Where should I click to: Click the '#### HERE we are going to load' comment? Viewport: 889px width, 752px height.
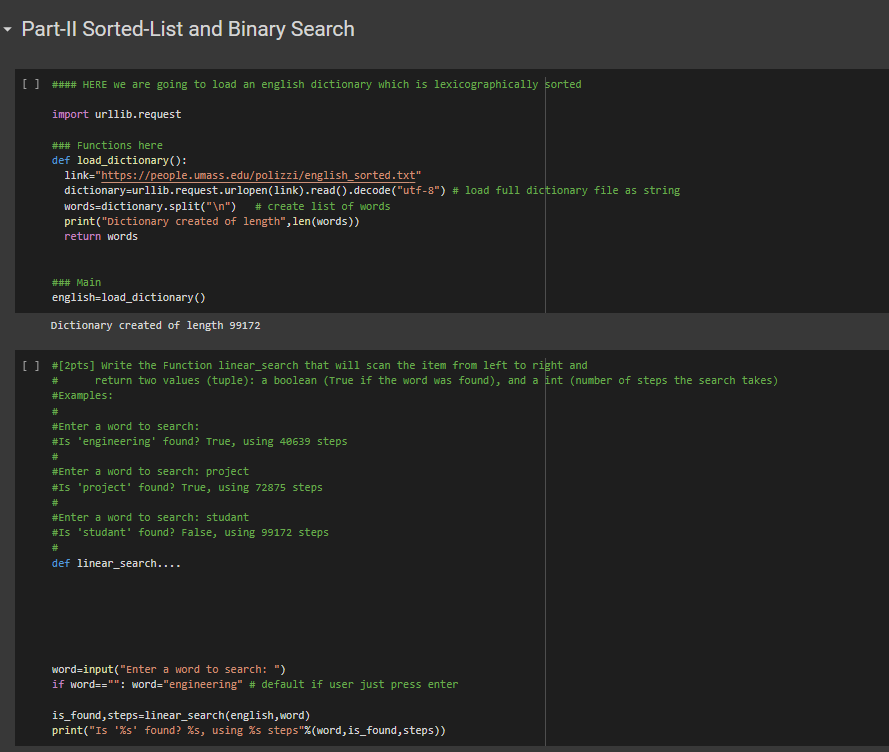[317, 85]
